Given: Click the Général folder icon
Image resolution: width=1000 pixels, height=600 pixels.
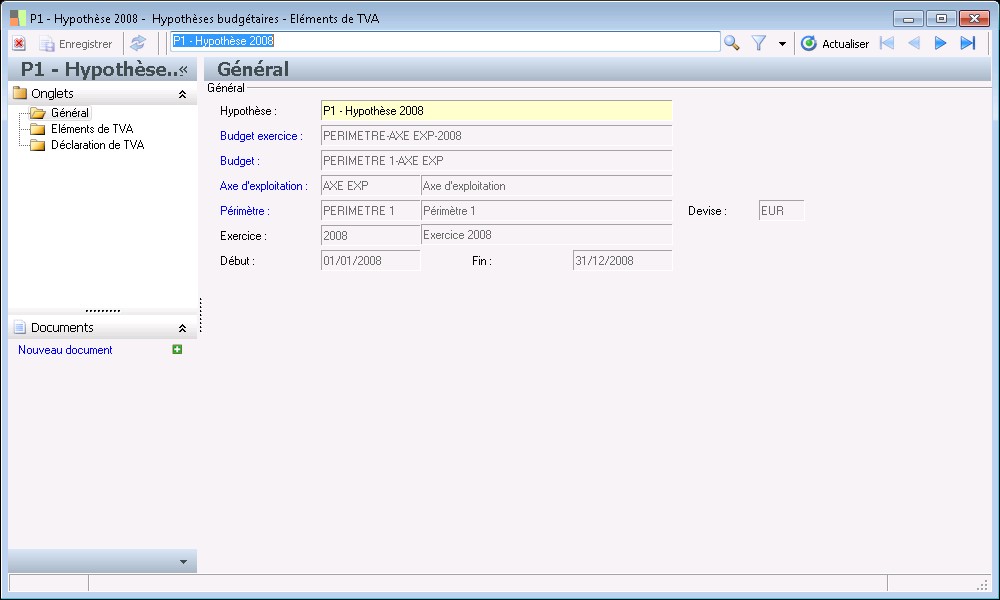Looking at the screenshot, I should coord(38,113).
